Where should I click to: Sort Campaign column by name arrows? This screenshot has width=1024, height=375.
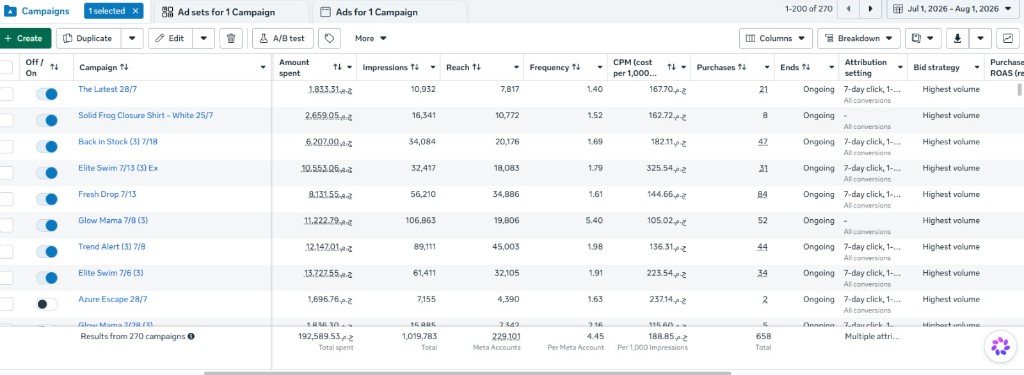pyautogui.click(x=124, y=67)
